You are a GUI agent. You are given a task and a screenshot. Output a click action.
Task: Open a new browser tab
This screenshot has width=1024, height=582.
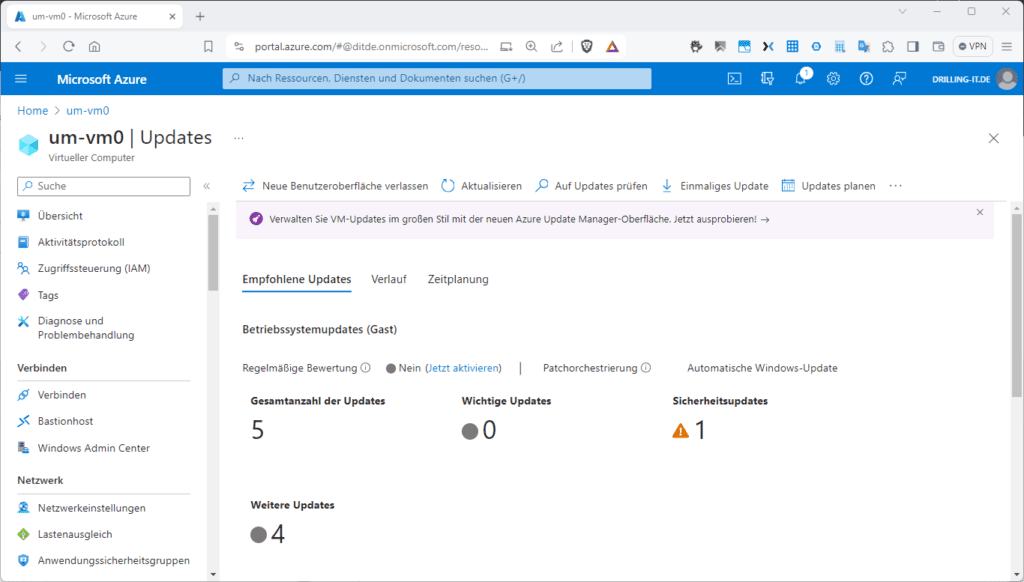pos(200,16)
